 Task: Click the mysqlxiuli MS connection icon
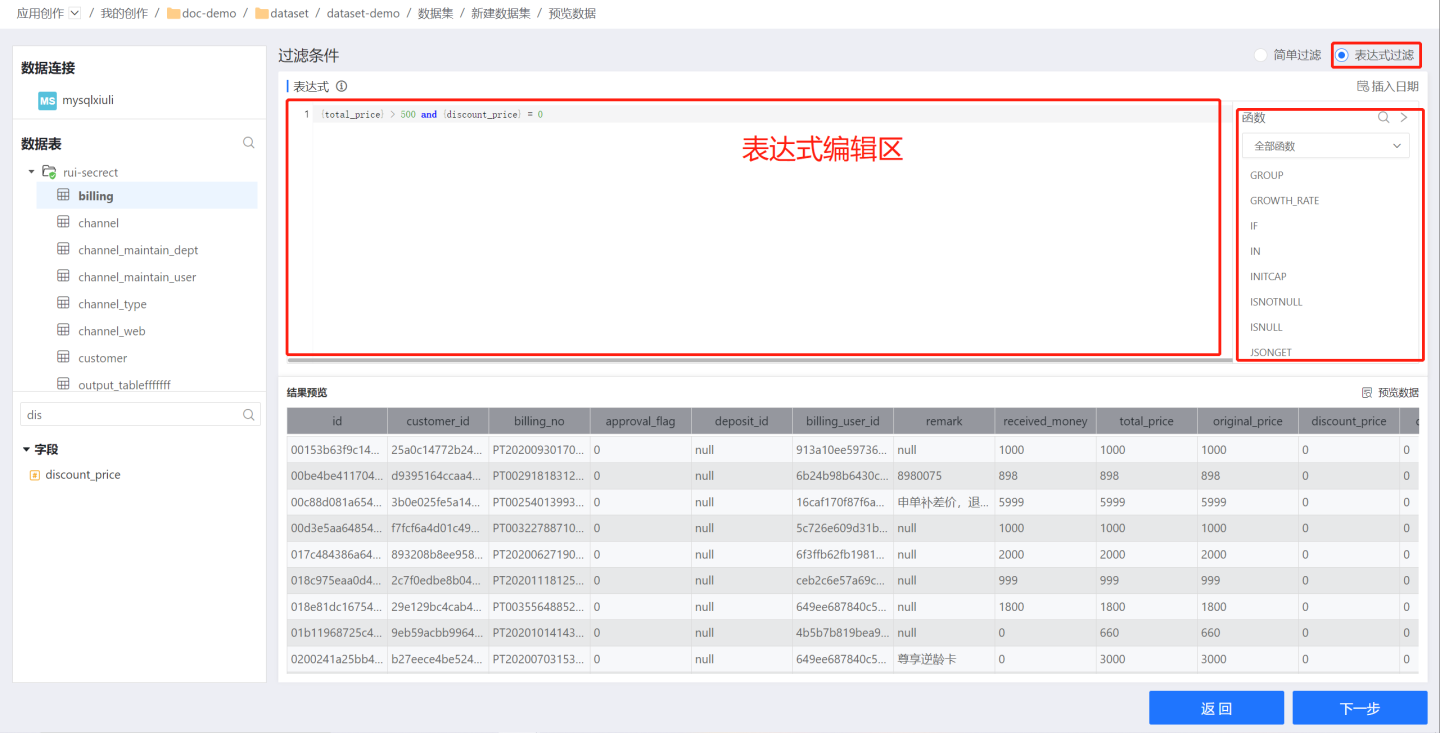click(x=47, y=101)
